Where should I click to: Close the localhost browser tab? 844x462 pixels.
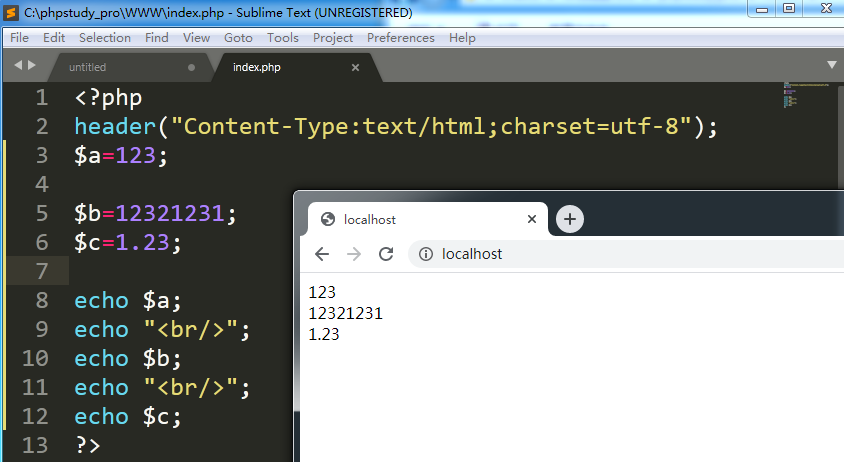point(532,219)
